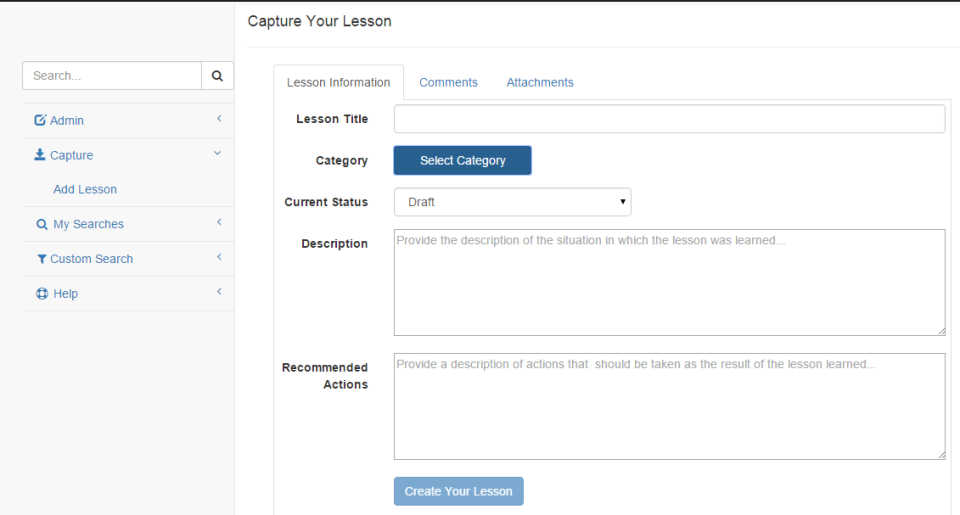
Task: Open the Attachments tab
Action: 540,83
